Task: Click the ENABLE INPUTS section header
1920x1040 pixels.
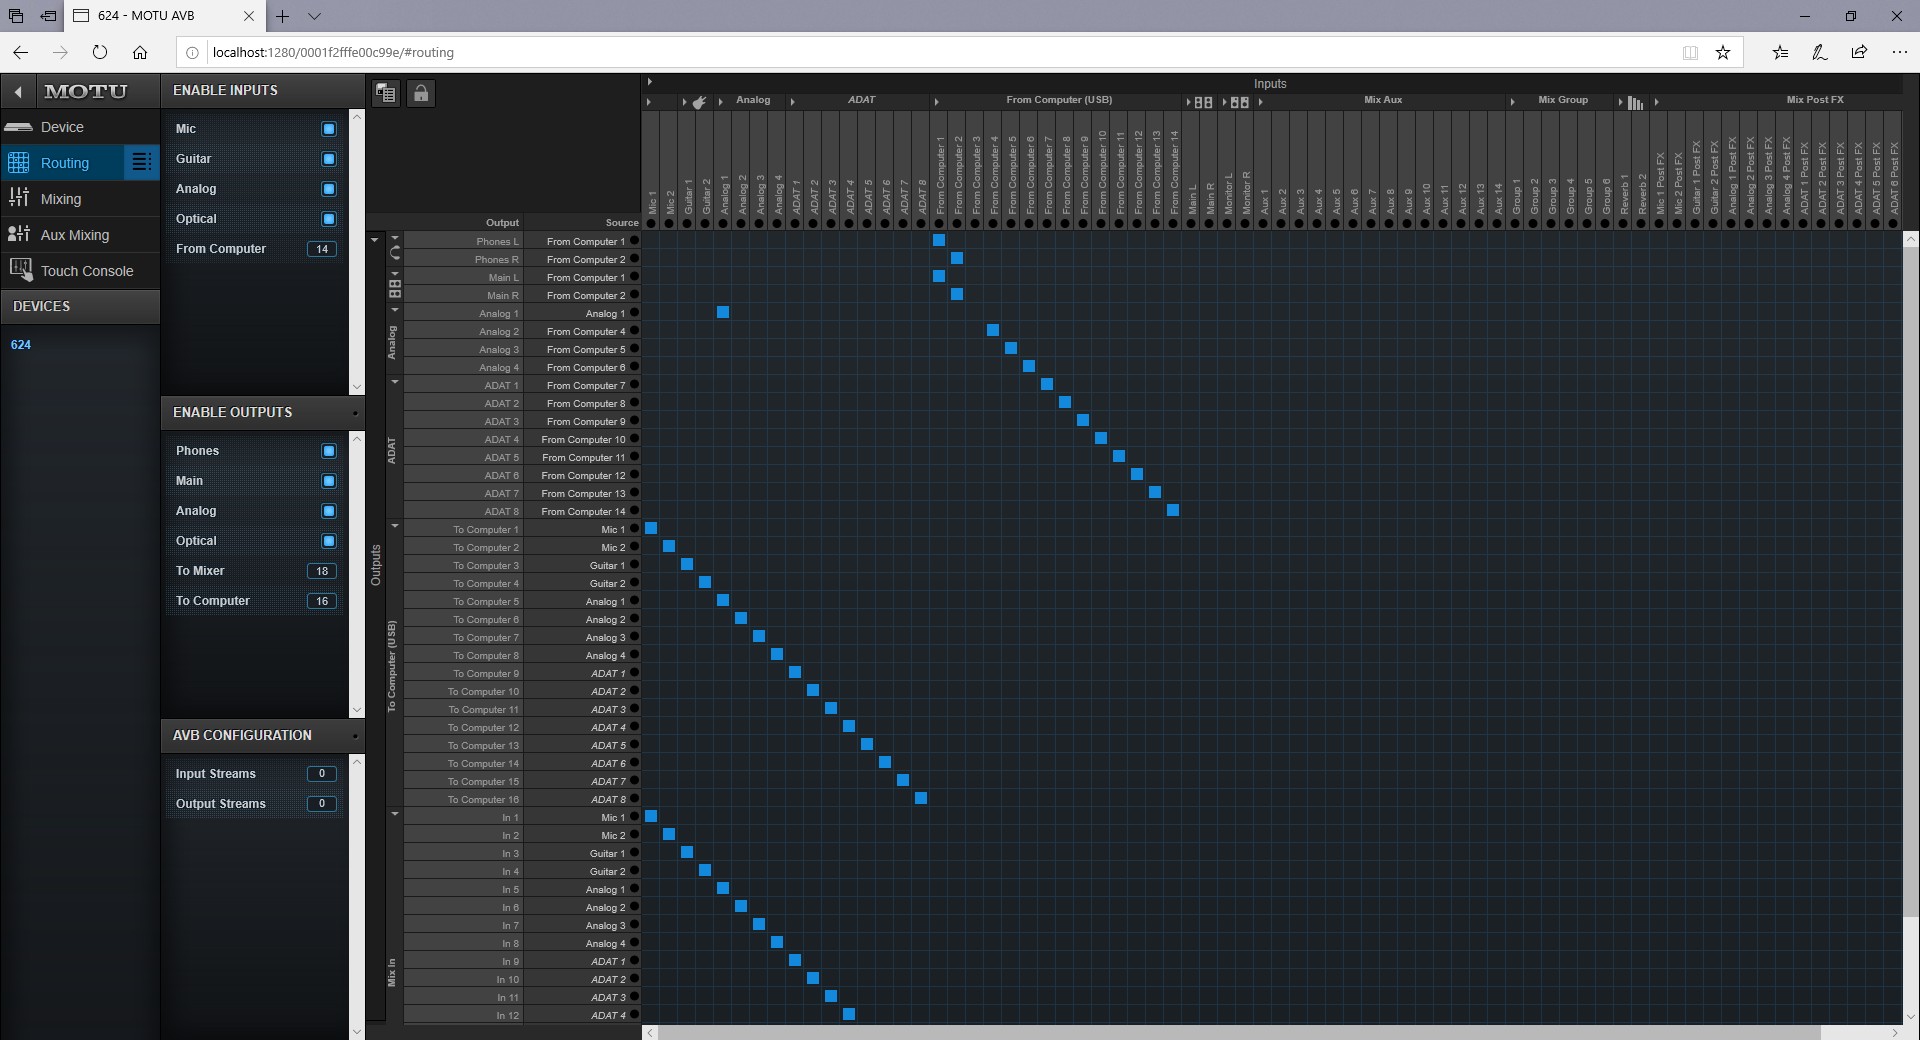Action: coord(263,90)
